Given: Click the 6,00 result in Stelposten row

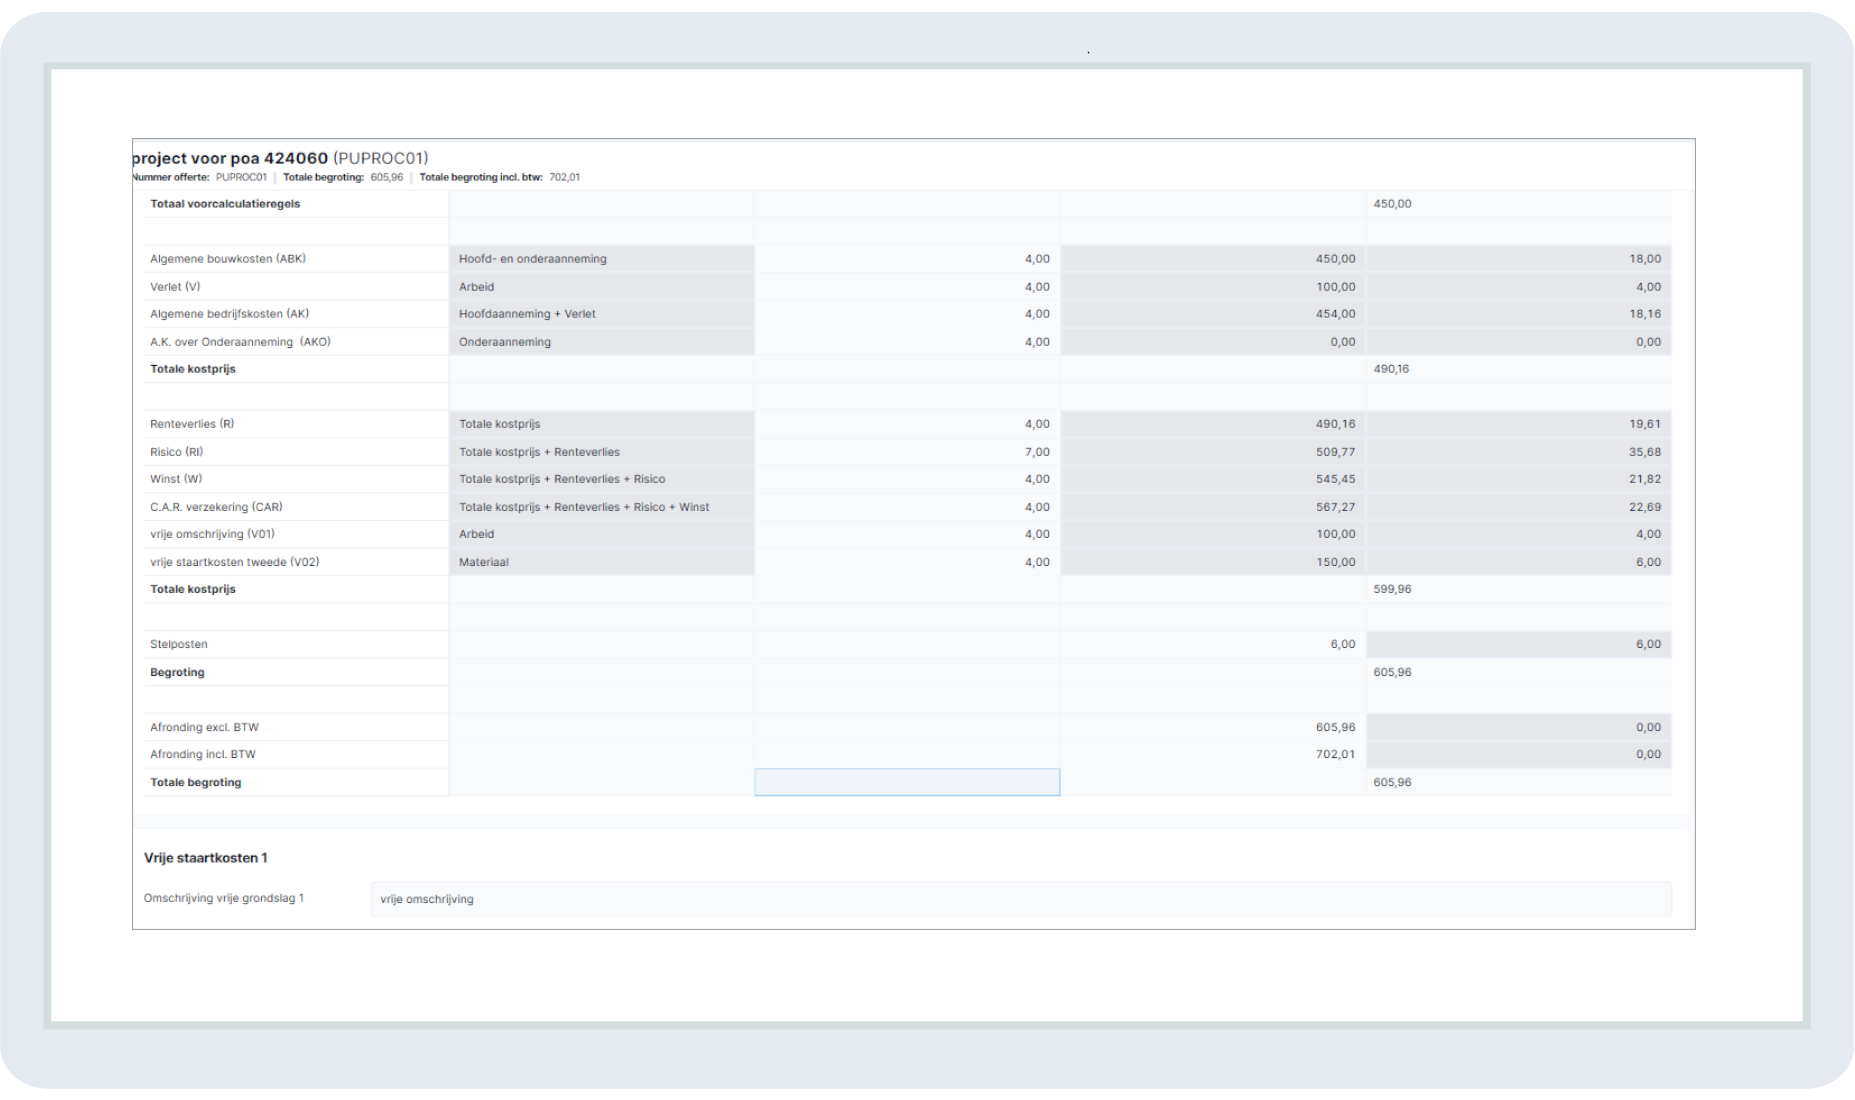Looking at the screenshot, I should pyautogui.click(x=1648, y=644).
